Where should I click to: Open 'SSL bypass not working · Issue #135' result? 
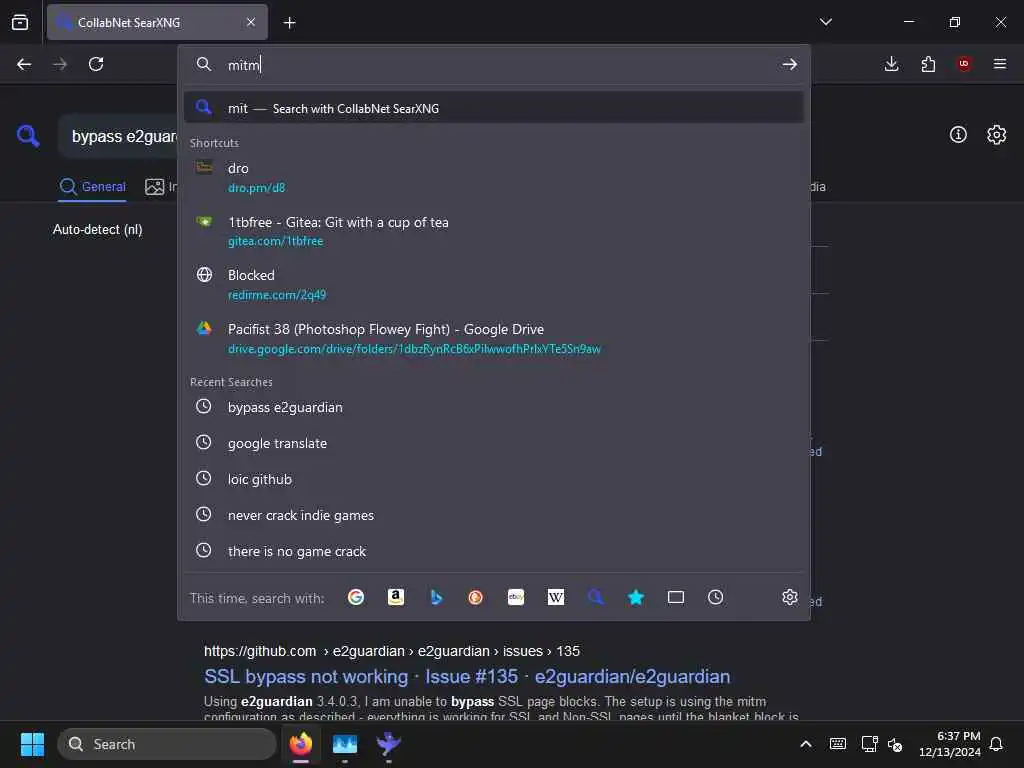tap(467, 677)
